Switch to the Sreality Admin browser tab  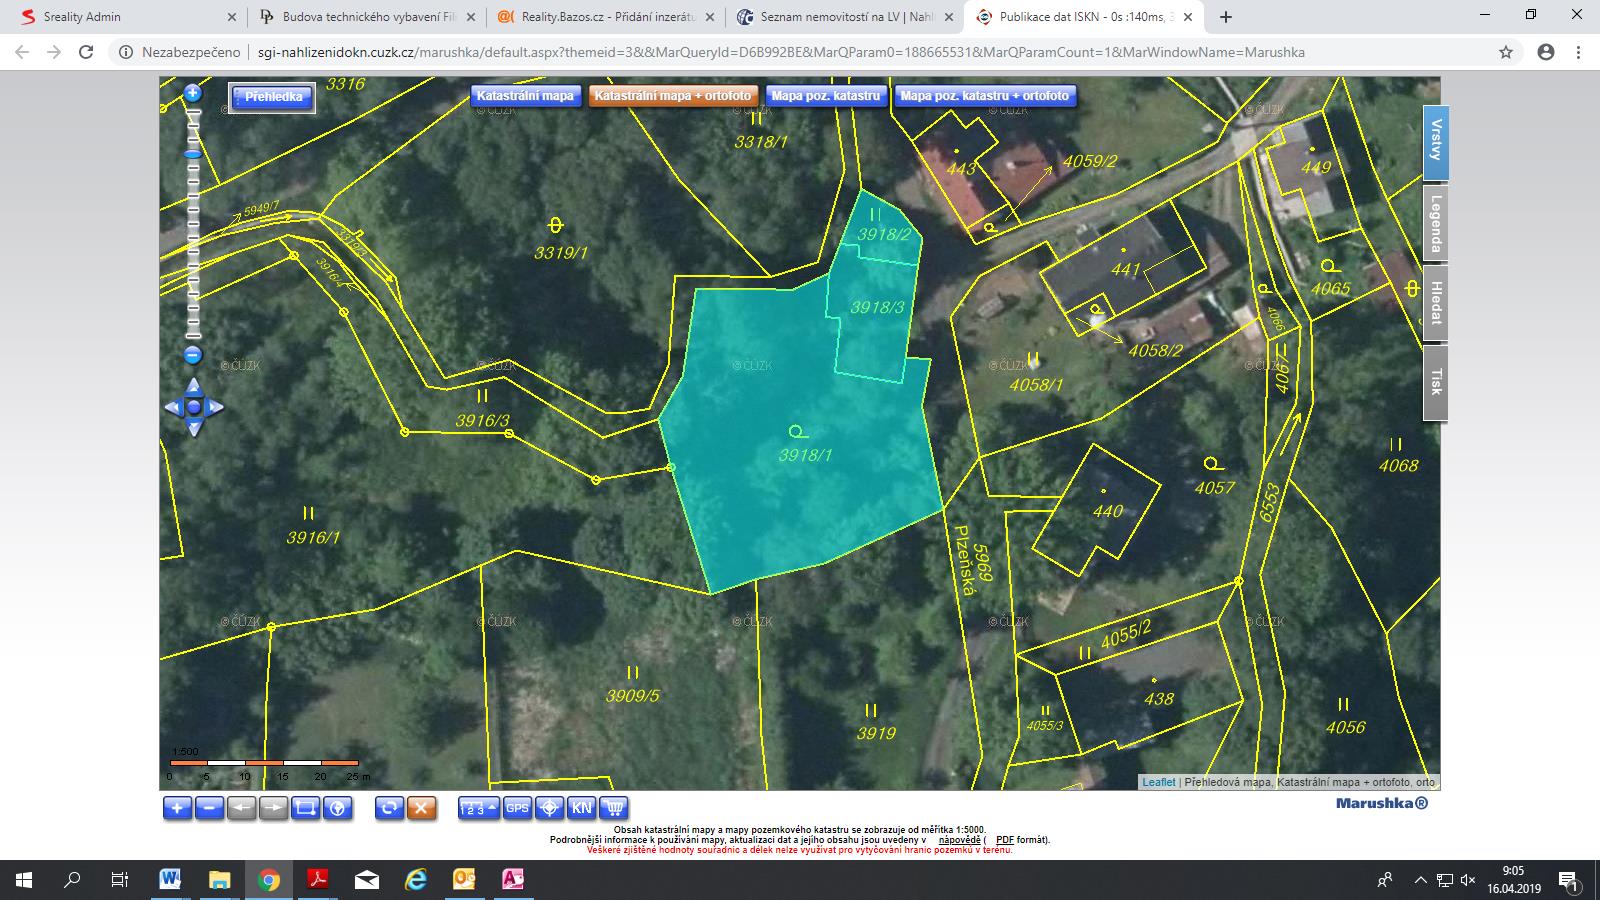82,17
